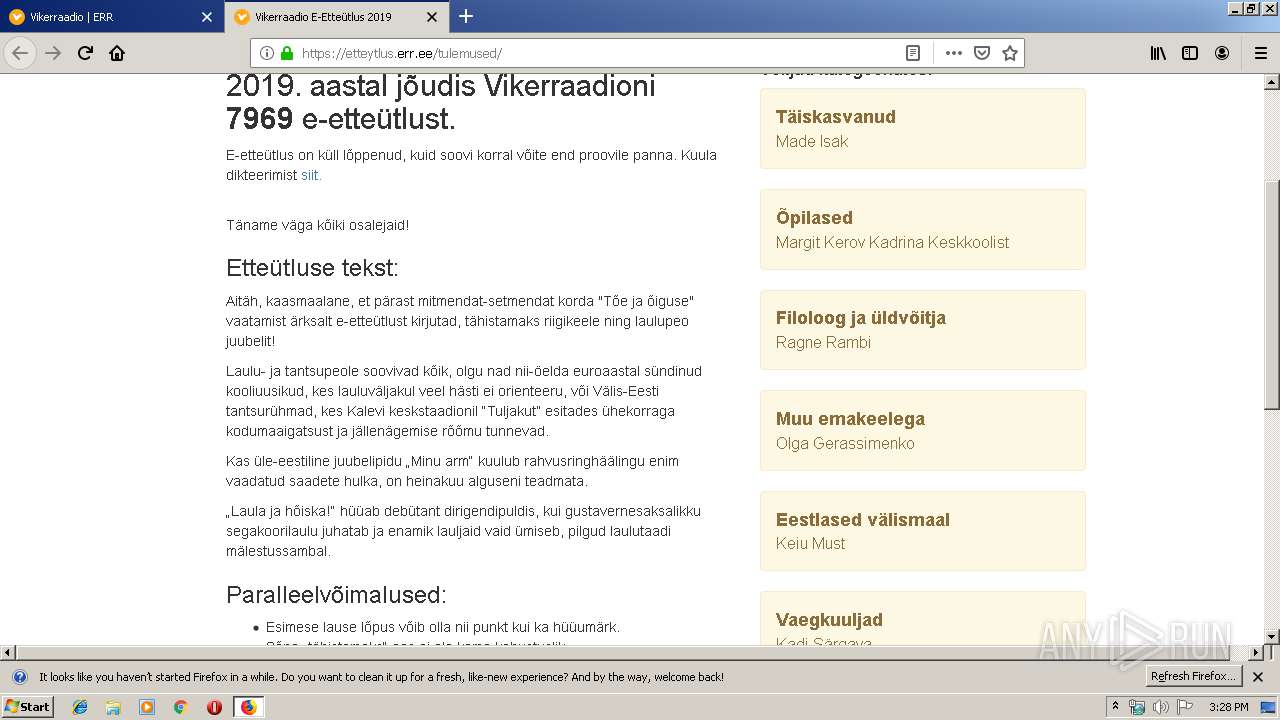Select the Vikerraadio E-Etteütlus 2019 tab
The width and height of the screenshot is (1280, 720).
[x=336, y=17]
